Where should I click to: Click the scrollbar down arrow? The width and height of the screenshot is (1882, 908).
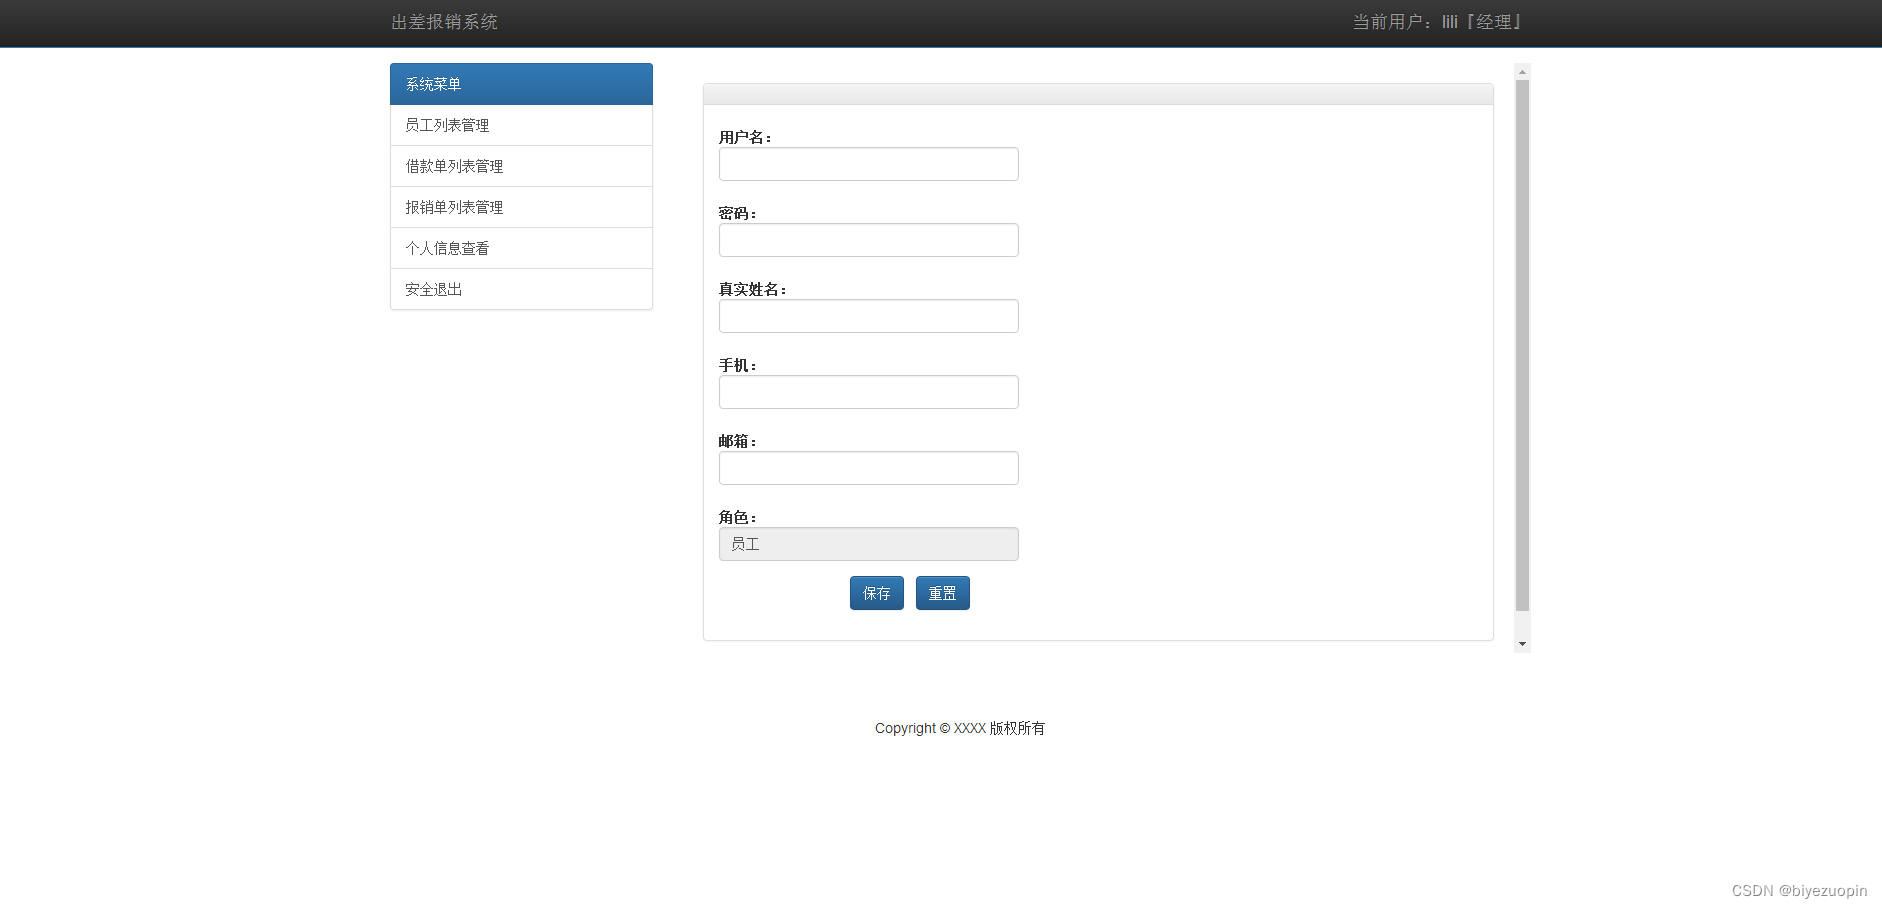click(1522, 644)
